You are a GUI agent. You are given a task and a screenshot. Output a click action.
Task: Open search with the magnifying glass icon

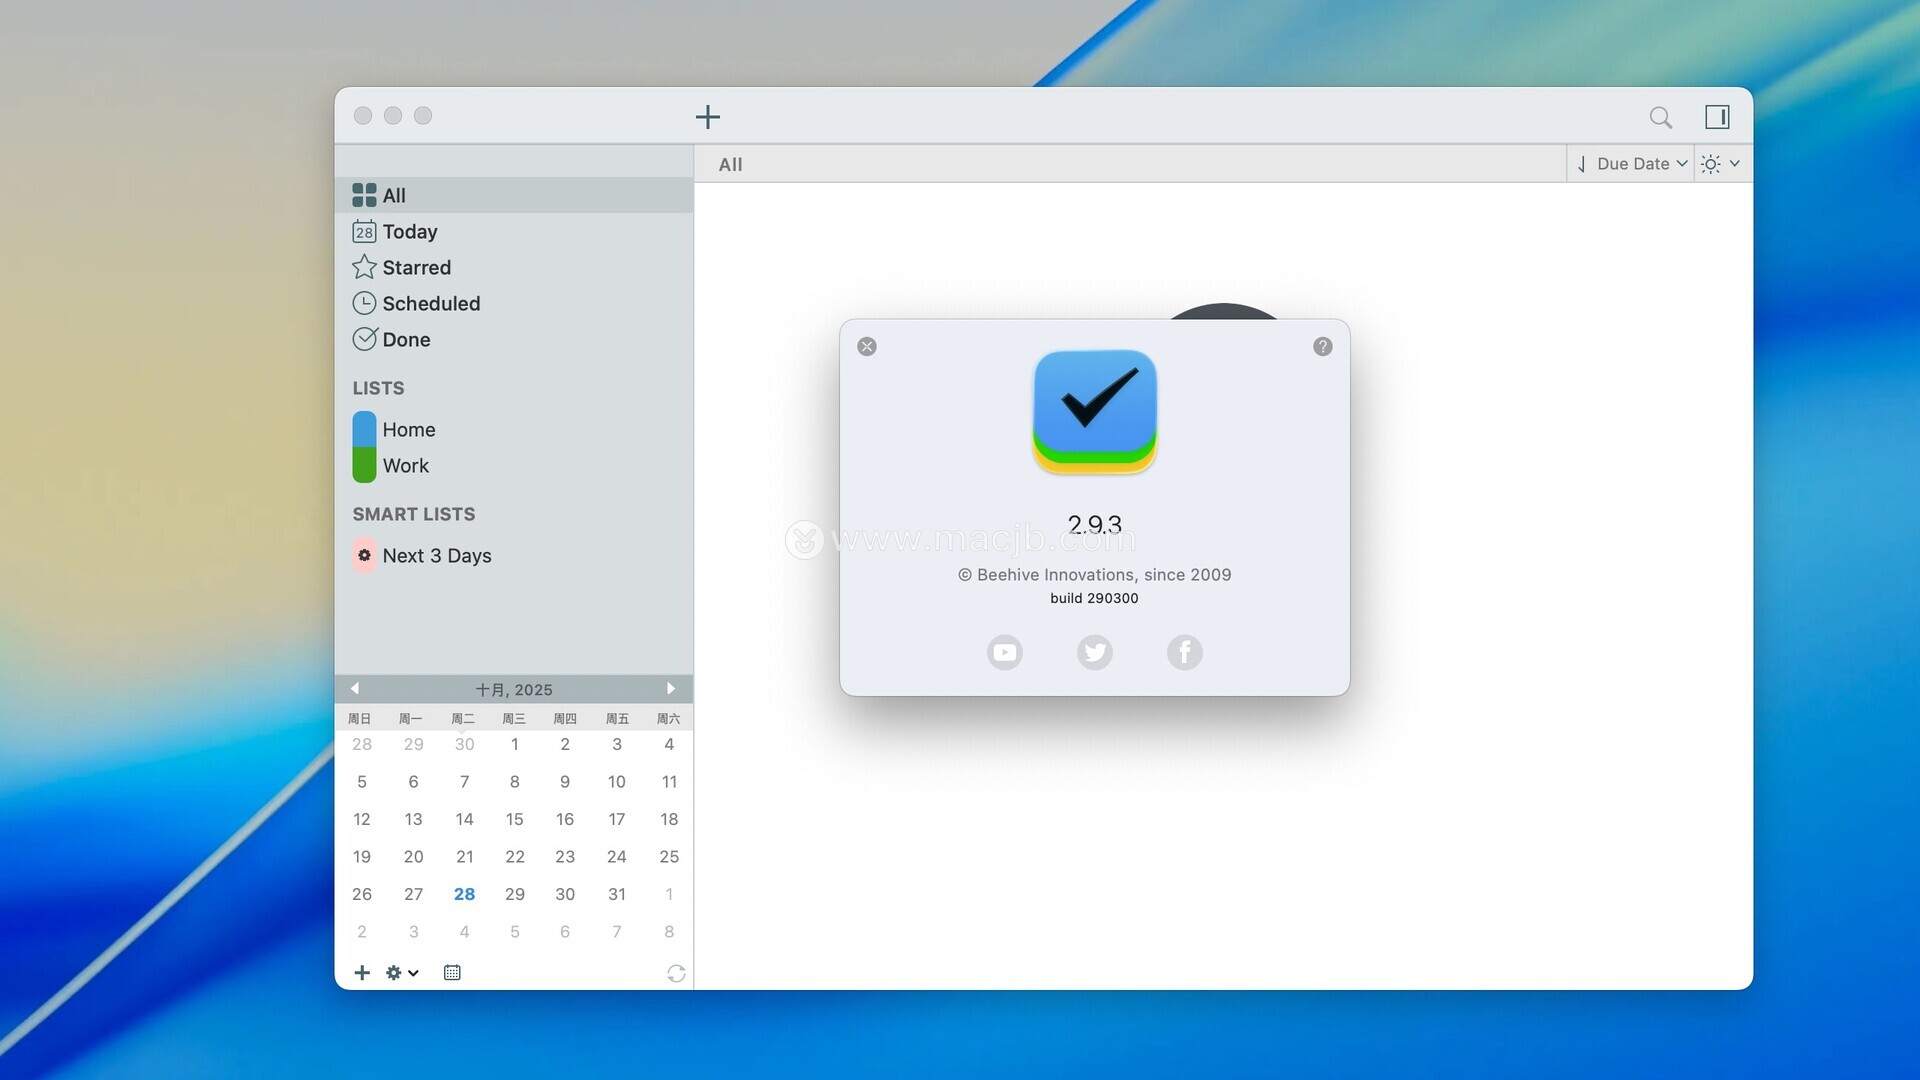click(1660, 117)
